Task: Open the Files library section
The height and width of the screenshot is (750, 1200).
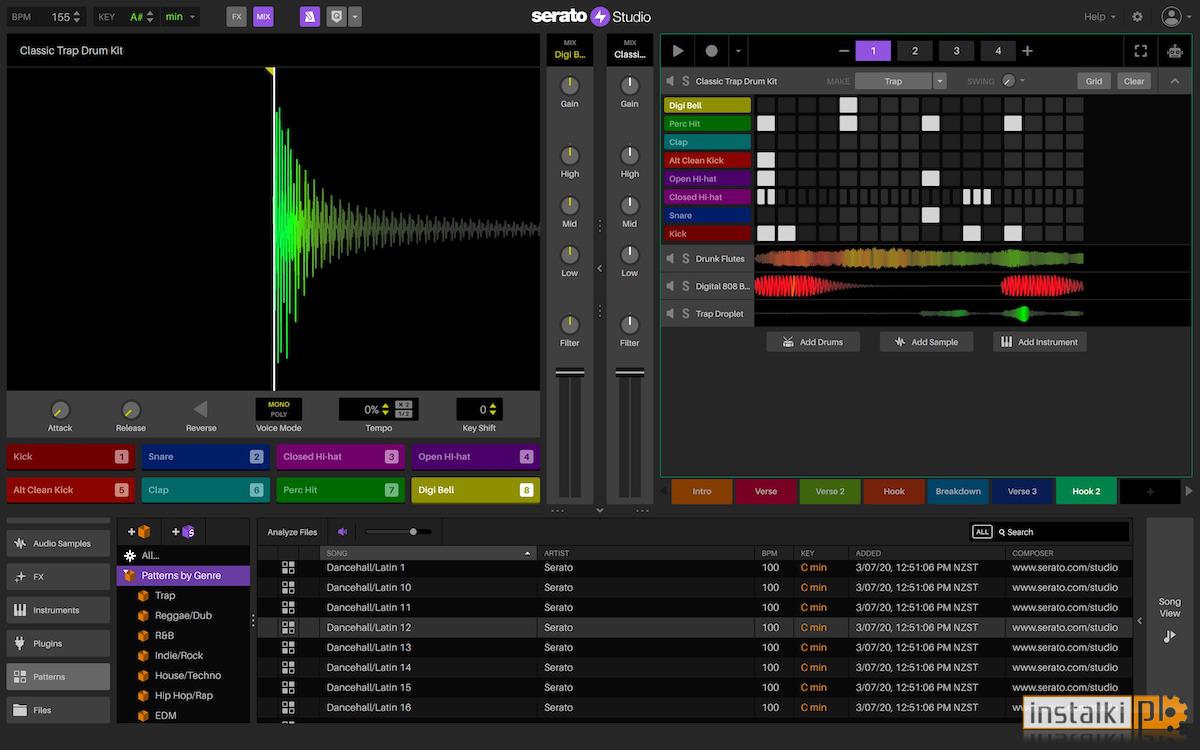Action: point(59,710)
